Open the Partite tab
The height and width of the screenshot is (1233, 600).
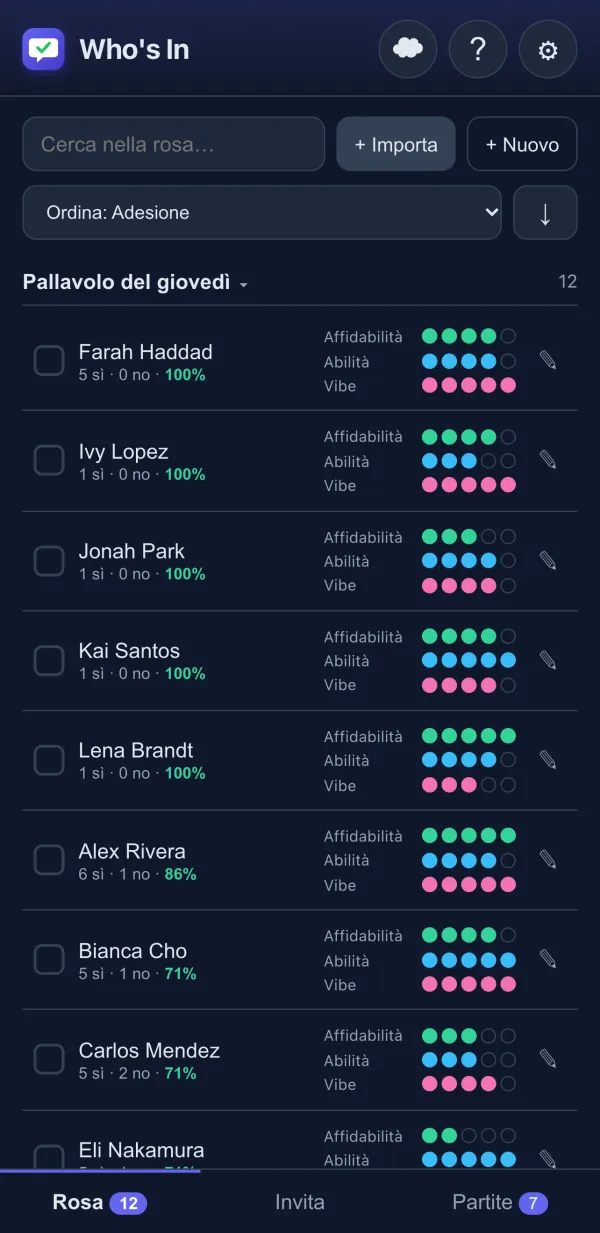500,1202
